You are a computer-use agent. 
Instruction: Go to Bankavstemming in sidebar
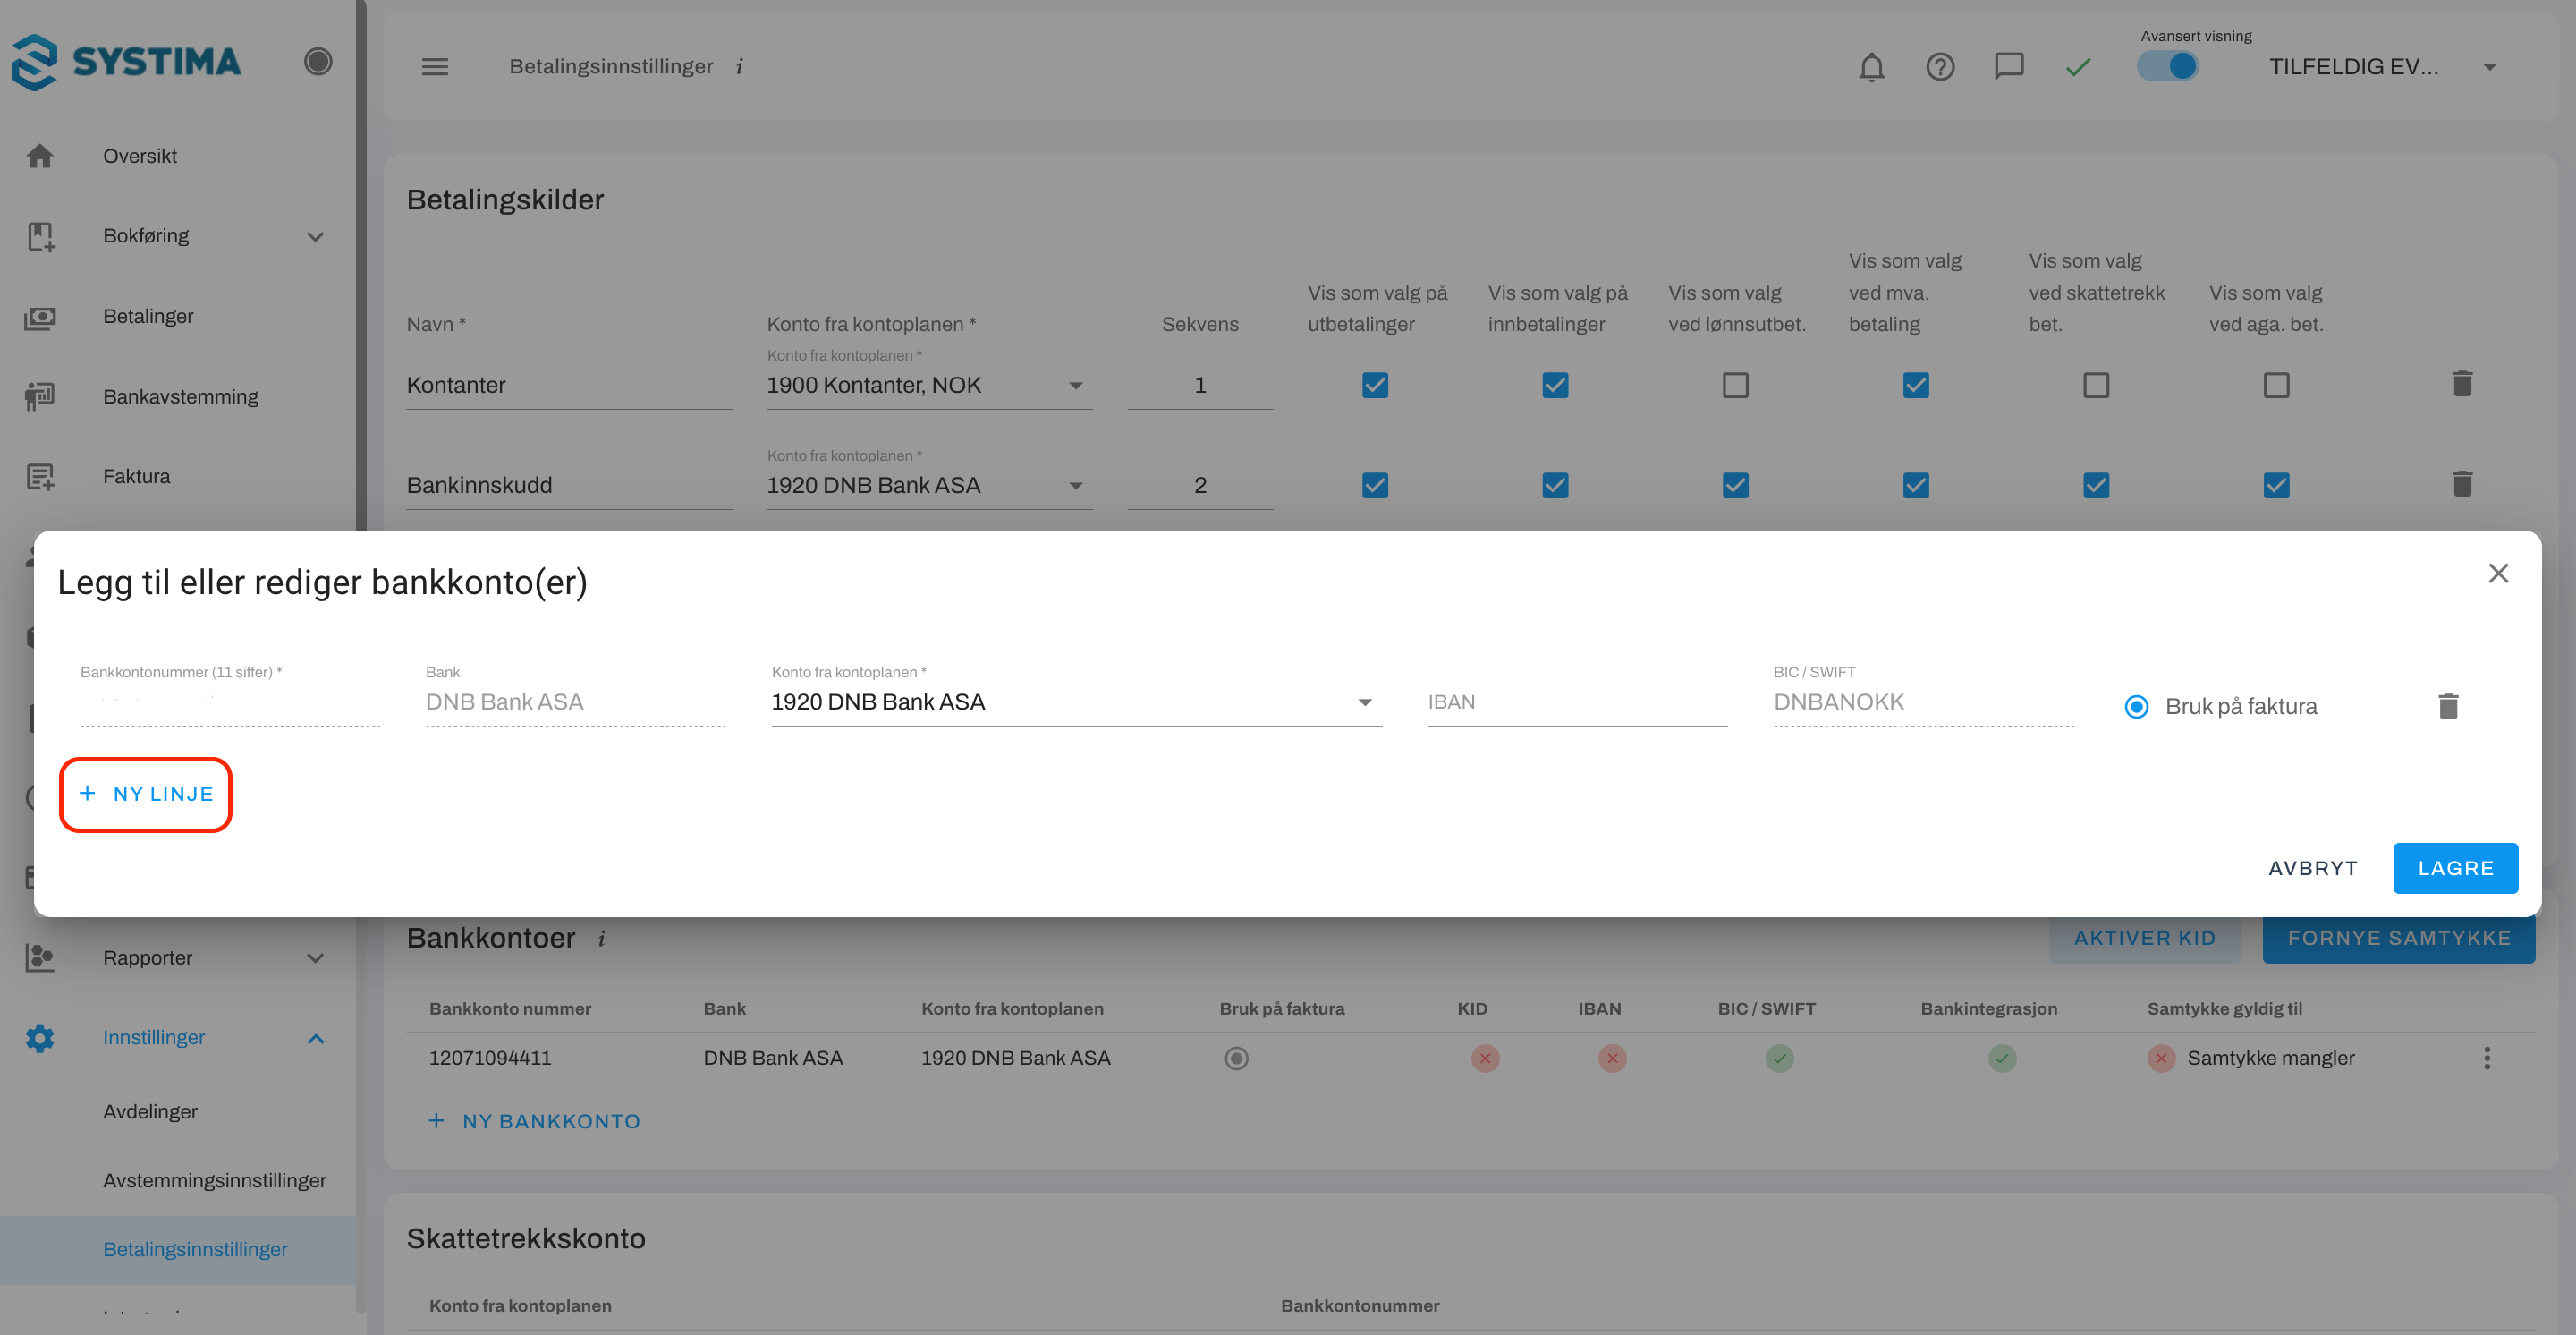click(x=180, y=397)
